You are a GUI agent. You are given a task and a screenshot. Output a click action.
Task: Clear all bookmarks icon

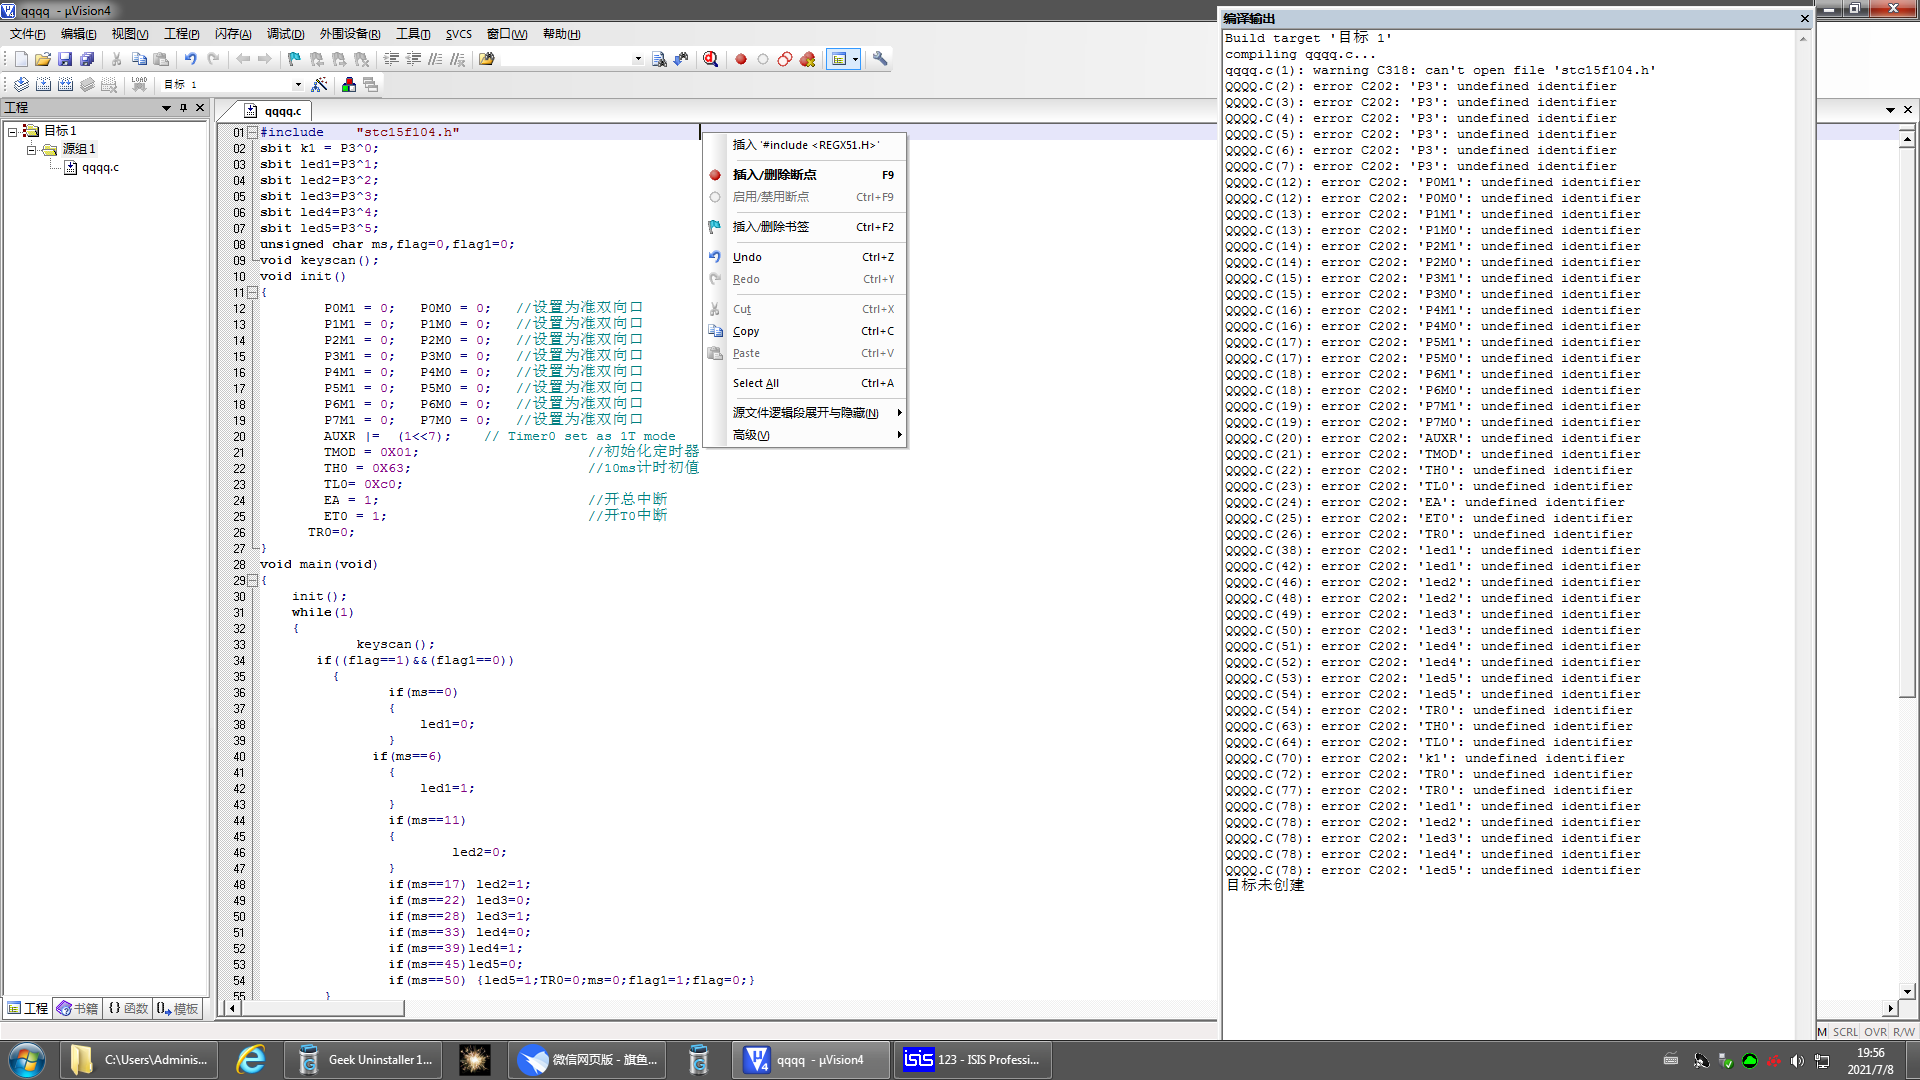pos(361,59)
